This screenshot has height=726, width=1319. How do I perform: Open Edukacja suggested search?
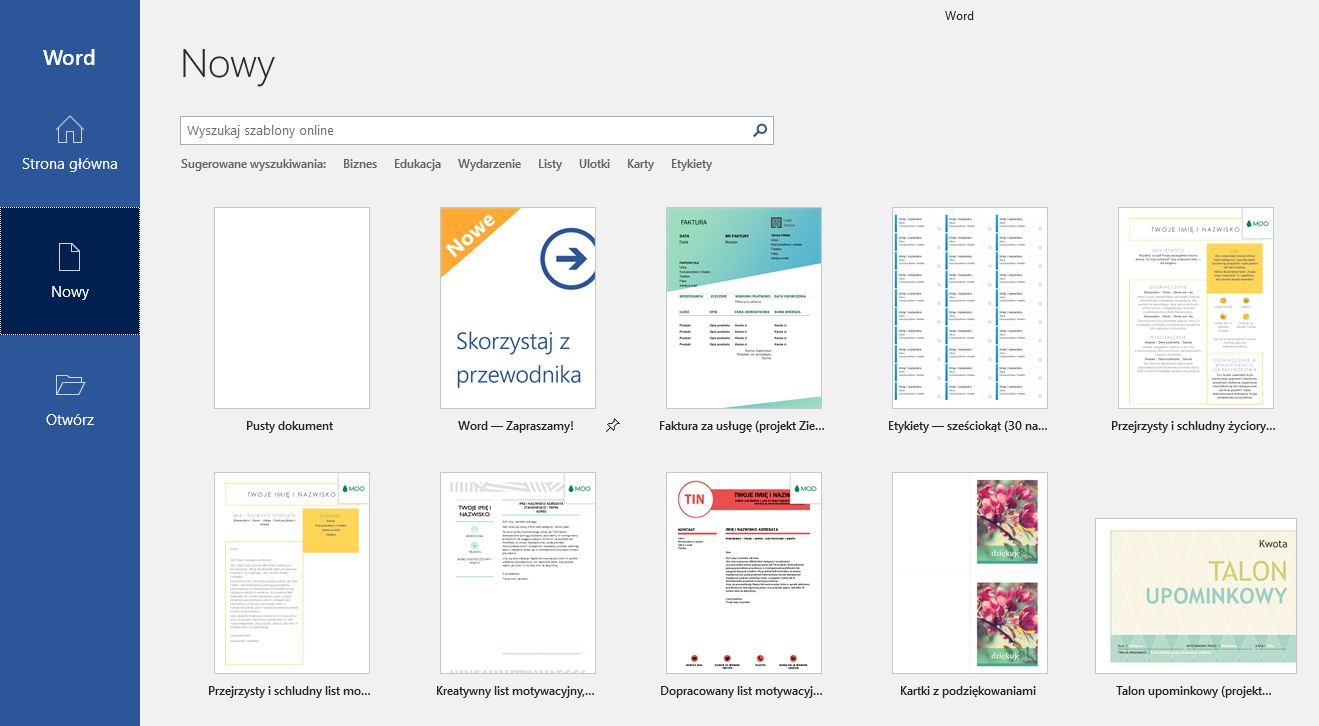[417, 163]
